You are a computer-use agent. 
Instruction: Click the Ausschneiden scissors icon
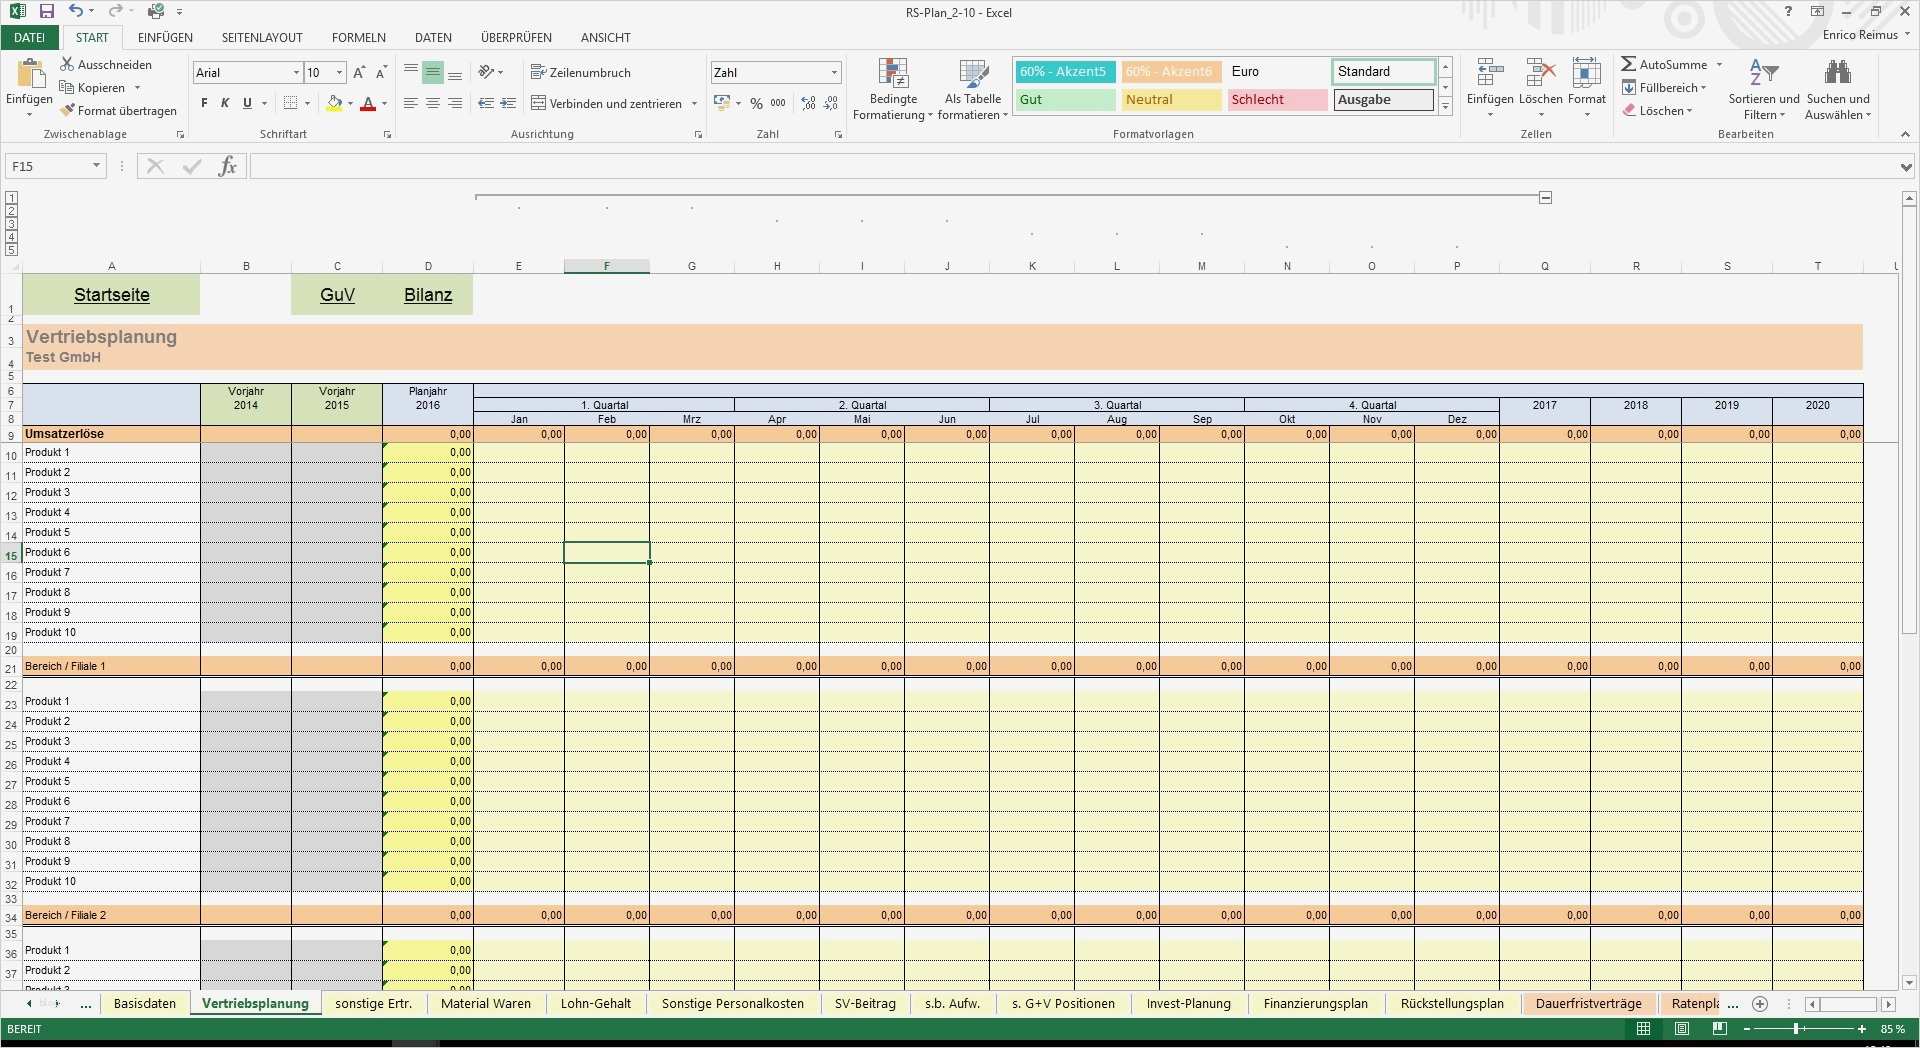tap(68, 64)
